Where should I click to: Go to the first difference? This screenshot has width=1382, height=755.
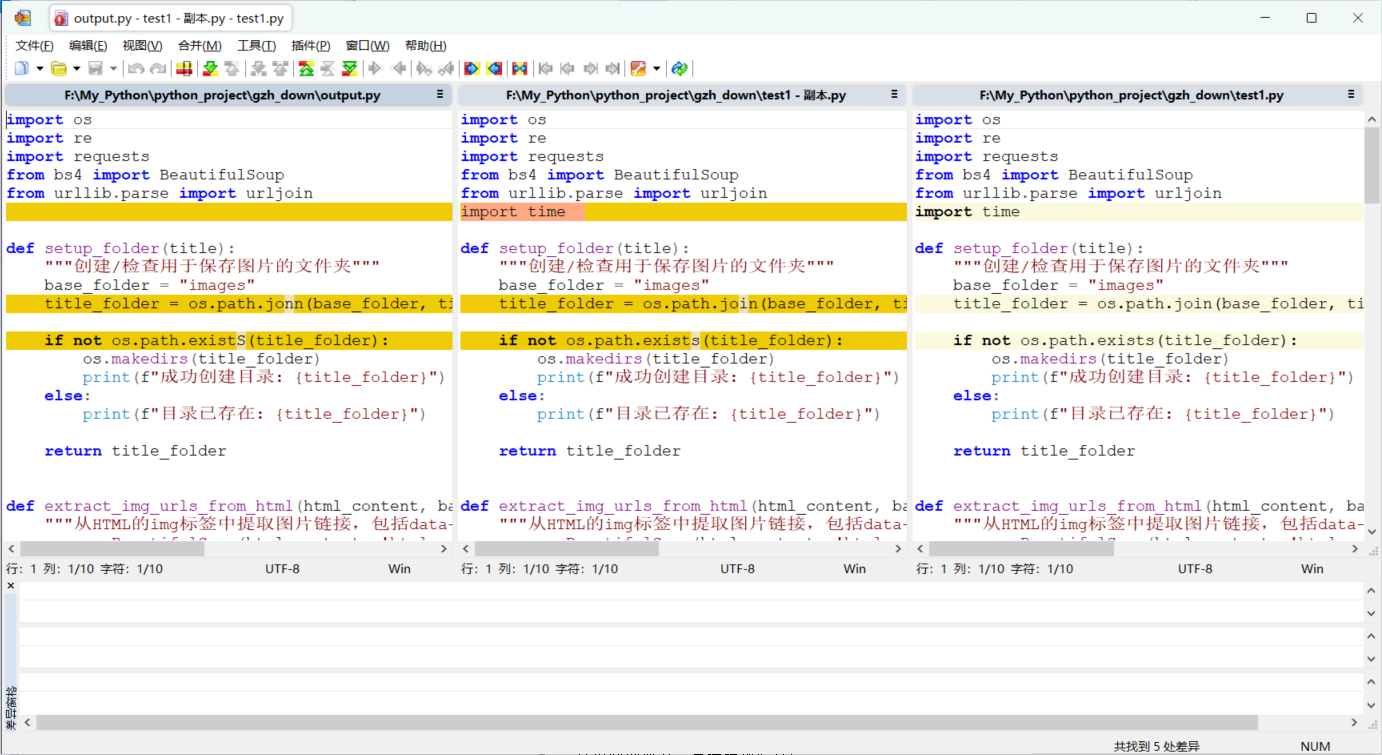pos(306,69)
